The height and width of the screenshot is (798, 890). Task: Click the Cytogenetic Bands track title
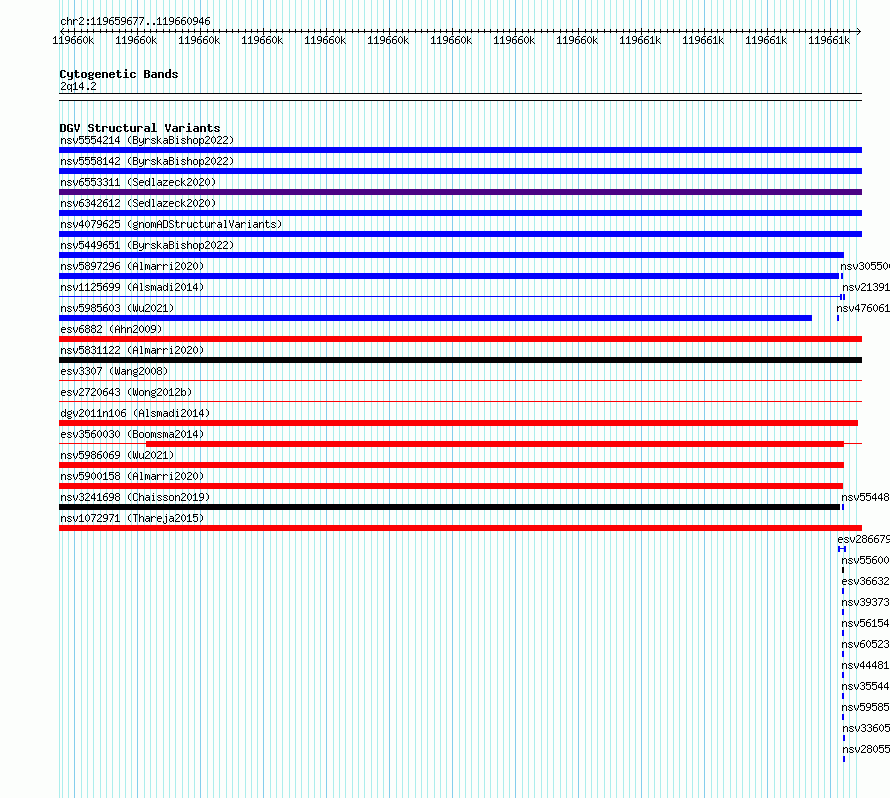click(119, 74)
